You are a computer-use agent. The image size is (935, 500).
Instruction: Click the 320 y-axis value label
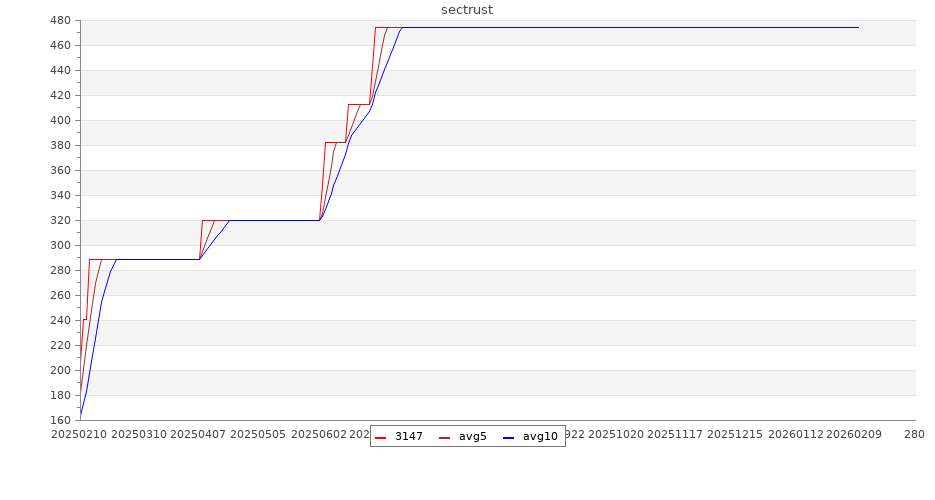(x=59, y=221)
